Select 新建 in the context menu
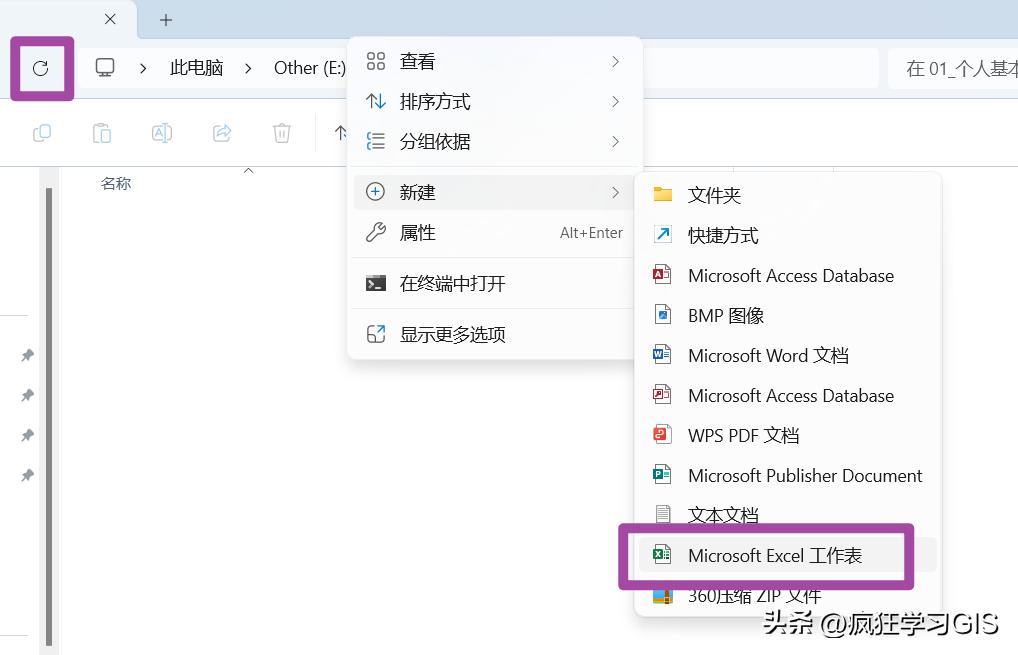1018x655 pixels. coord(495,192)
